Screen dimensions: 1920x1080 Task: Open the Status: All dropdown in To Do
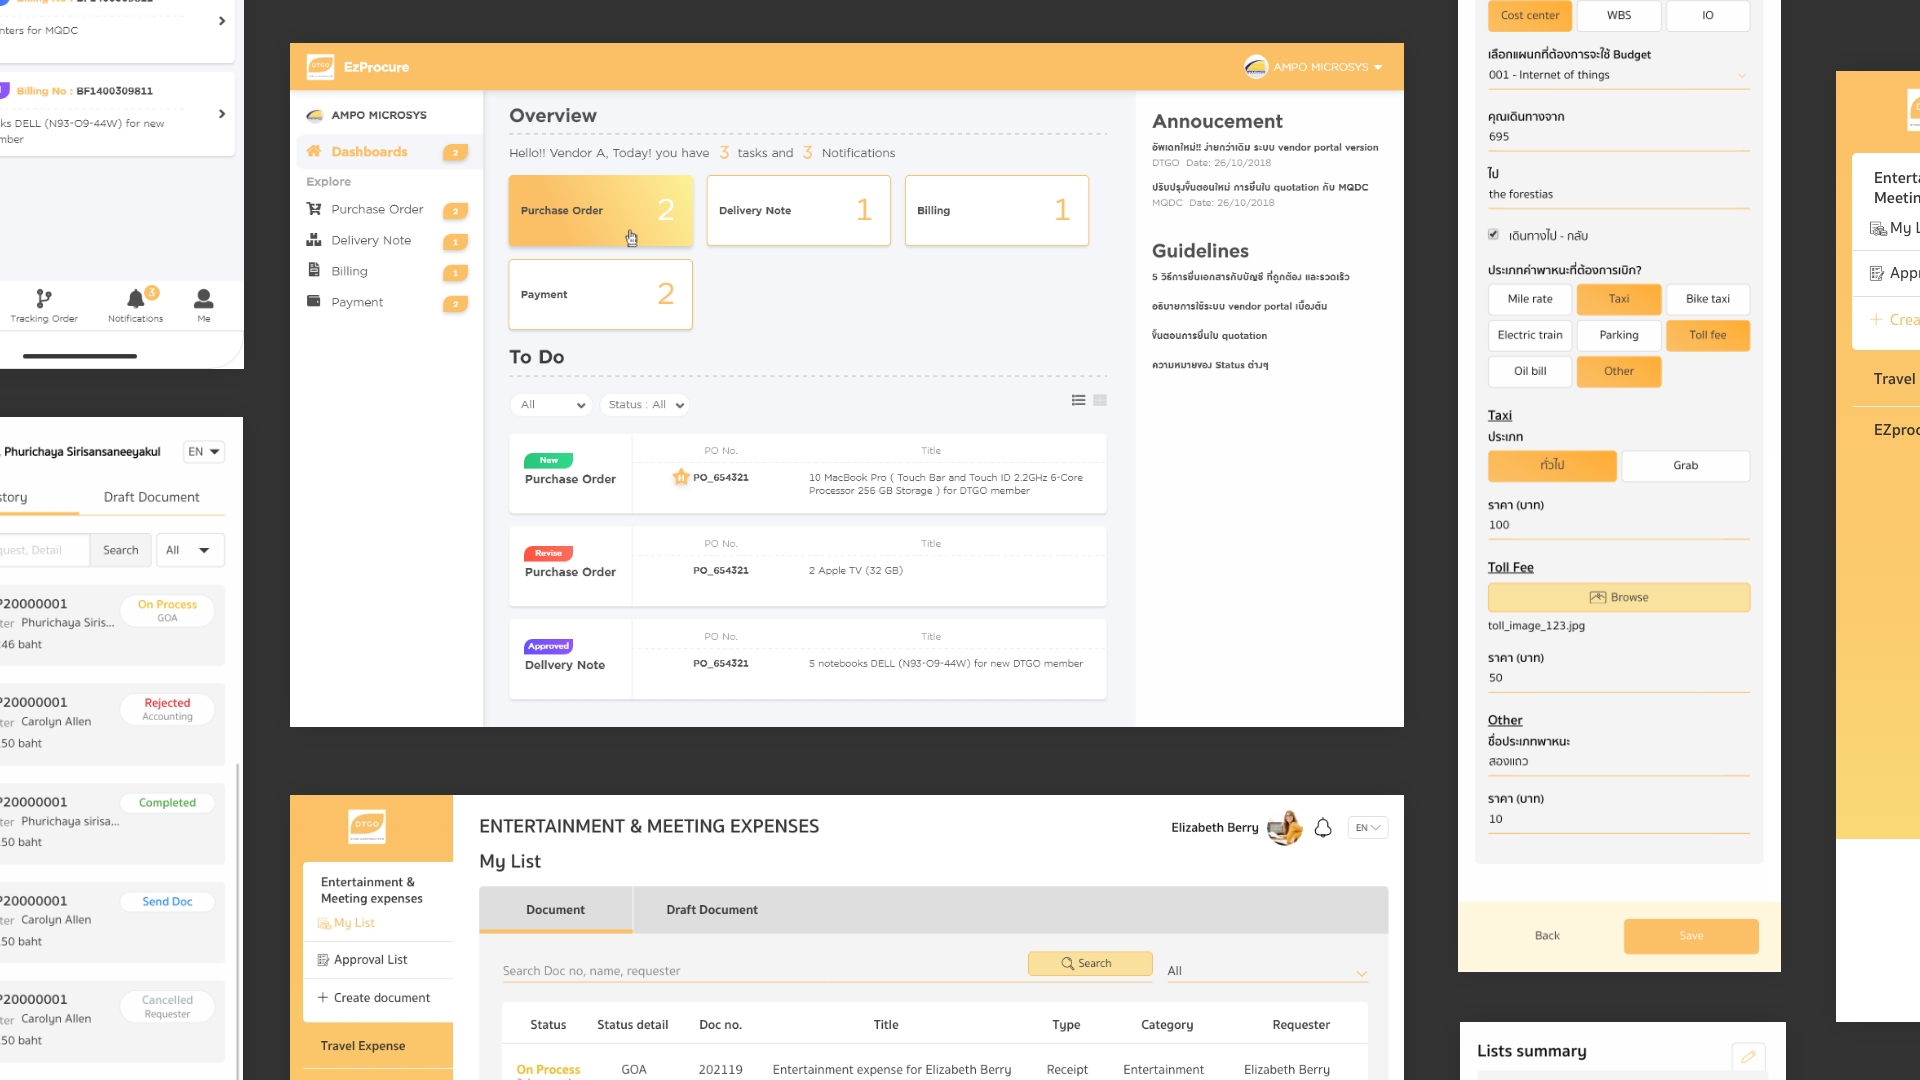(x=645, y=405)
